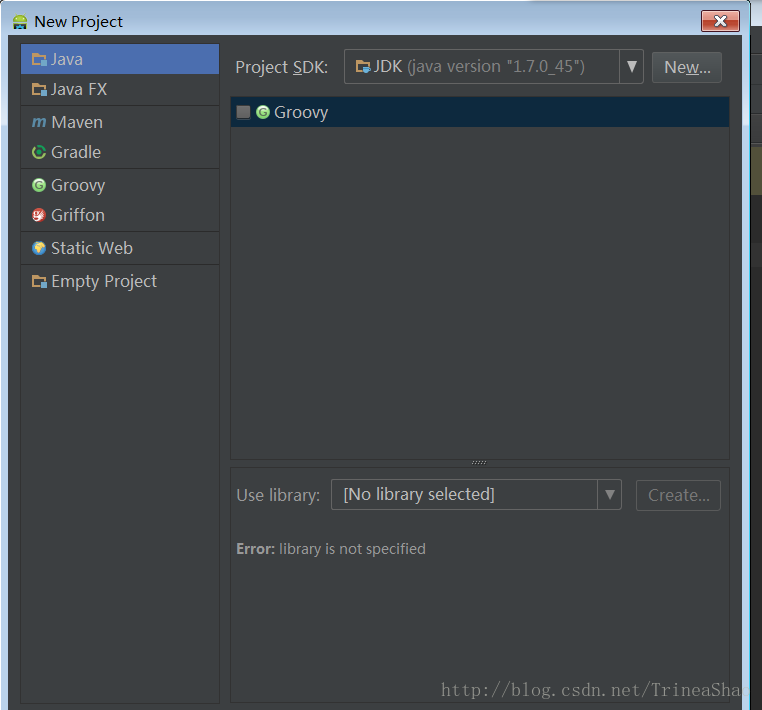Click the Empty Project folder icon
The height and width of the screenshot is (710, 762).
(39, 281)
